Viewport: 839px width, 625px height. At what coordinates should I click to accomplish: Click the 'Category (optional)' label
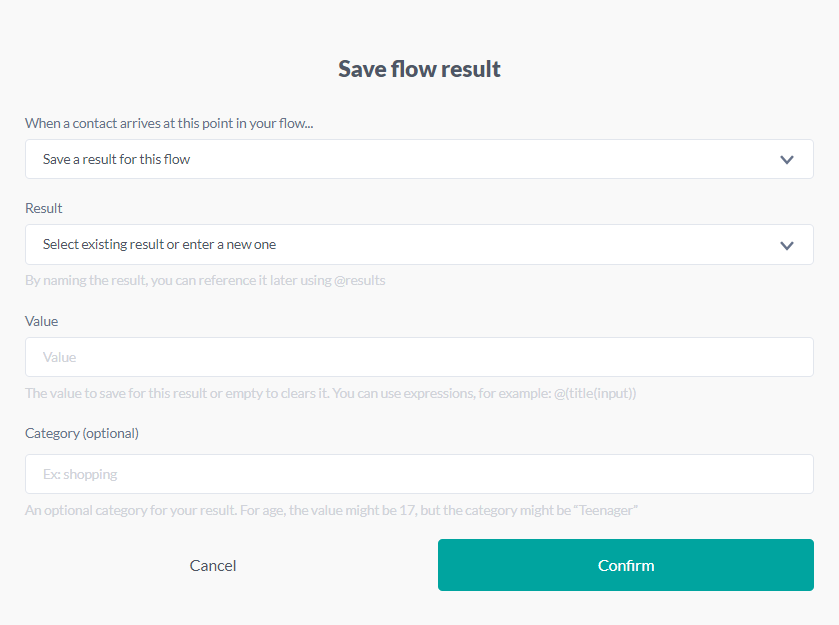point(82,433)
